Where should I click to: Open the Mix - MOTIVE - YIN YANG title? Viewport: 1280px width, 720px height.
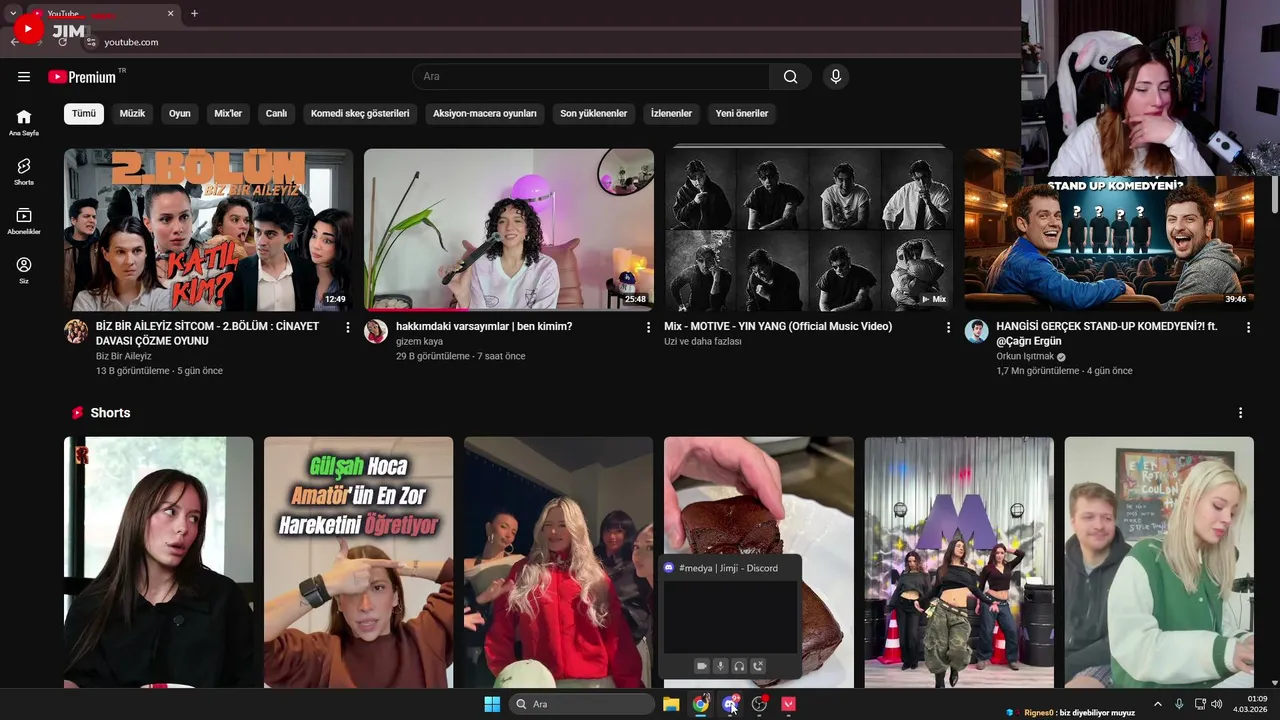[778, 327]
